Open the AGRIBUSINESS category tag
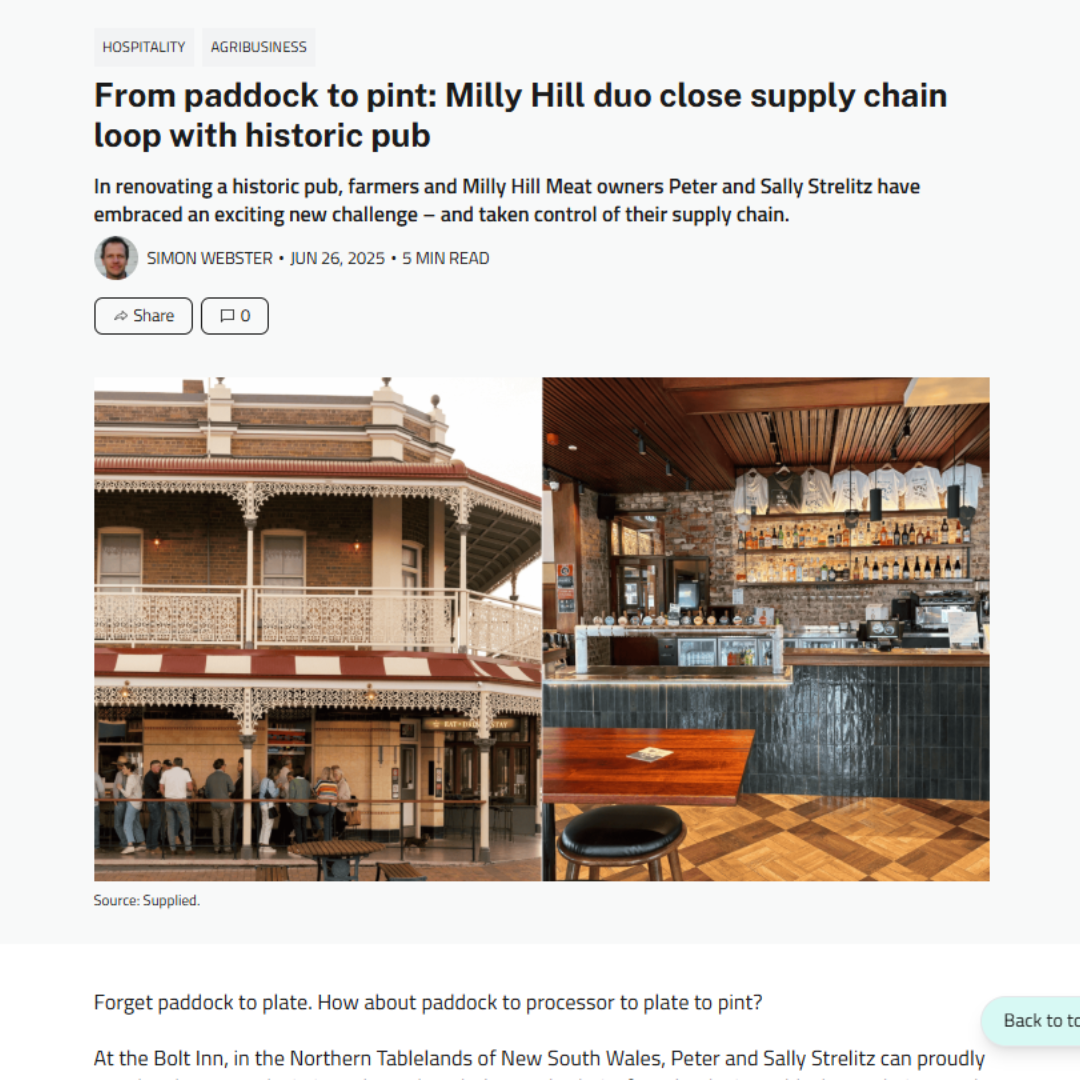 click(258, 47)
